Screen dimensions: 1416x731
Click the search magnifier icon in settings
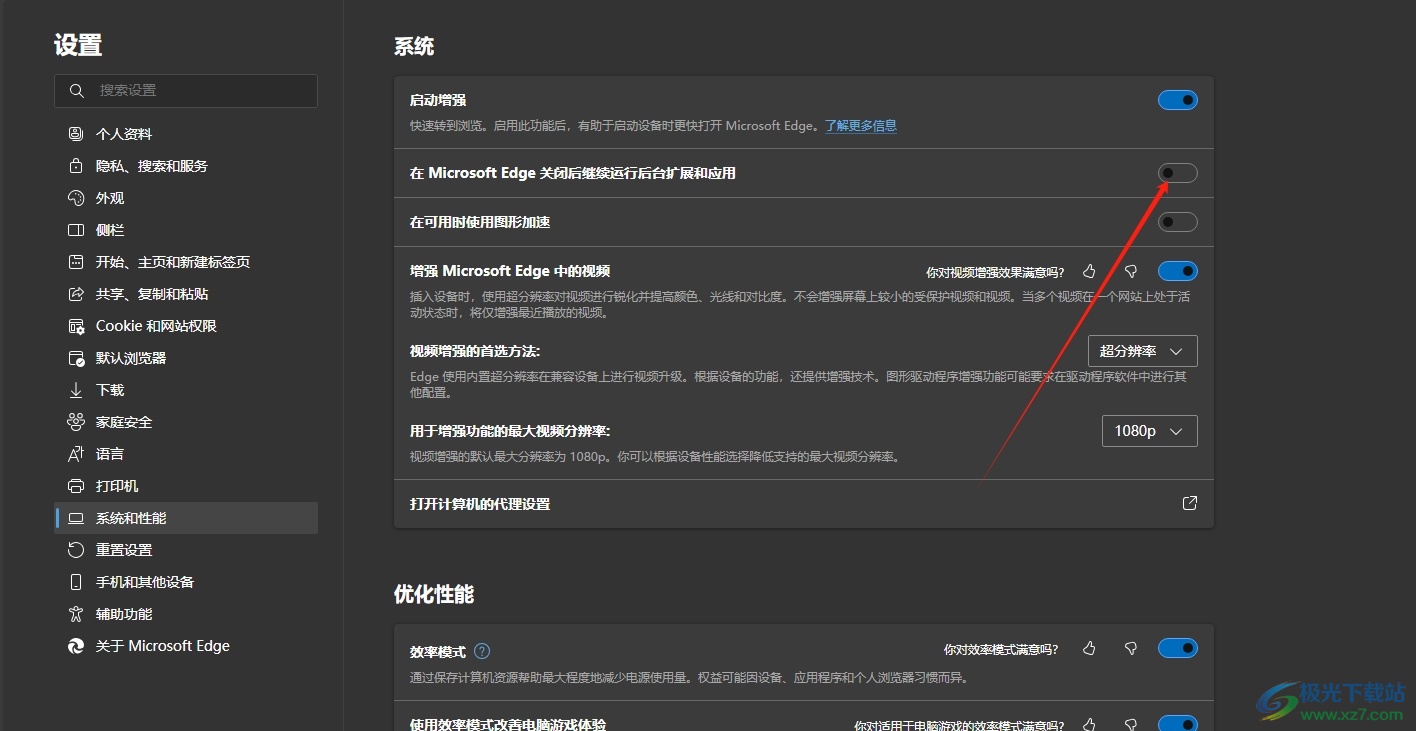pyautogui.click(x=76, y=90)
